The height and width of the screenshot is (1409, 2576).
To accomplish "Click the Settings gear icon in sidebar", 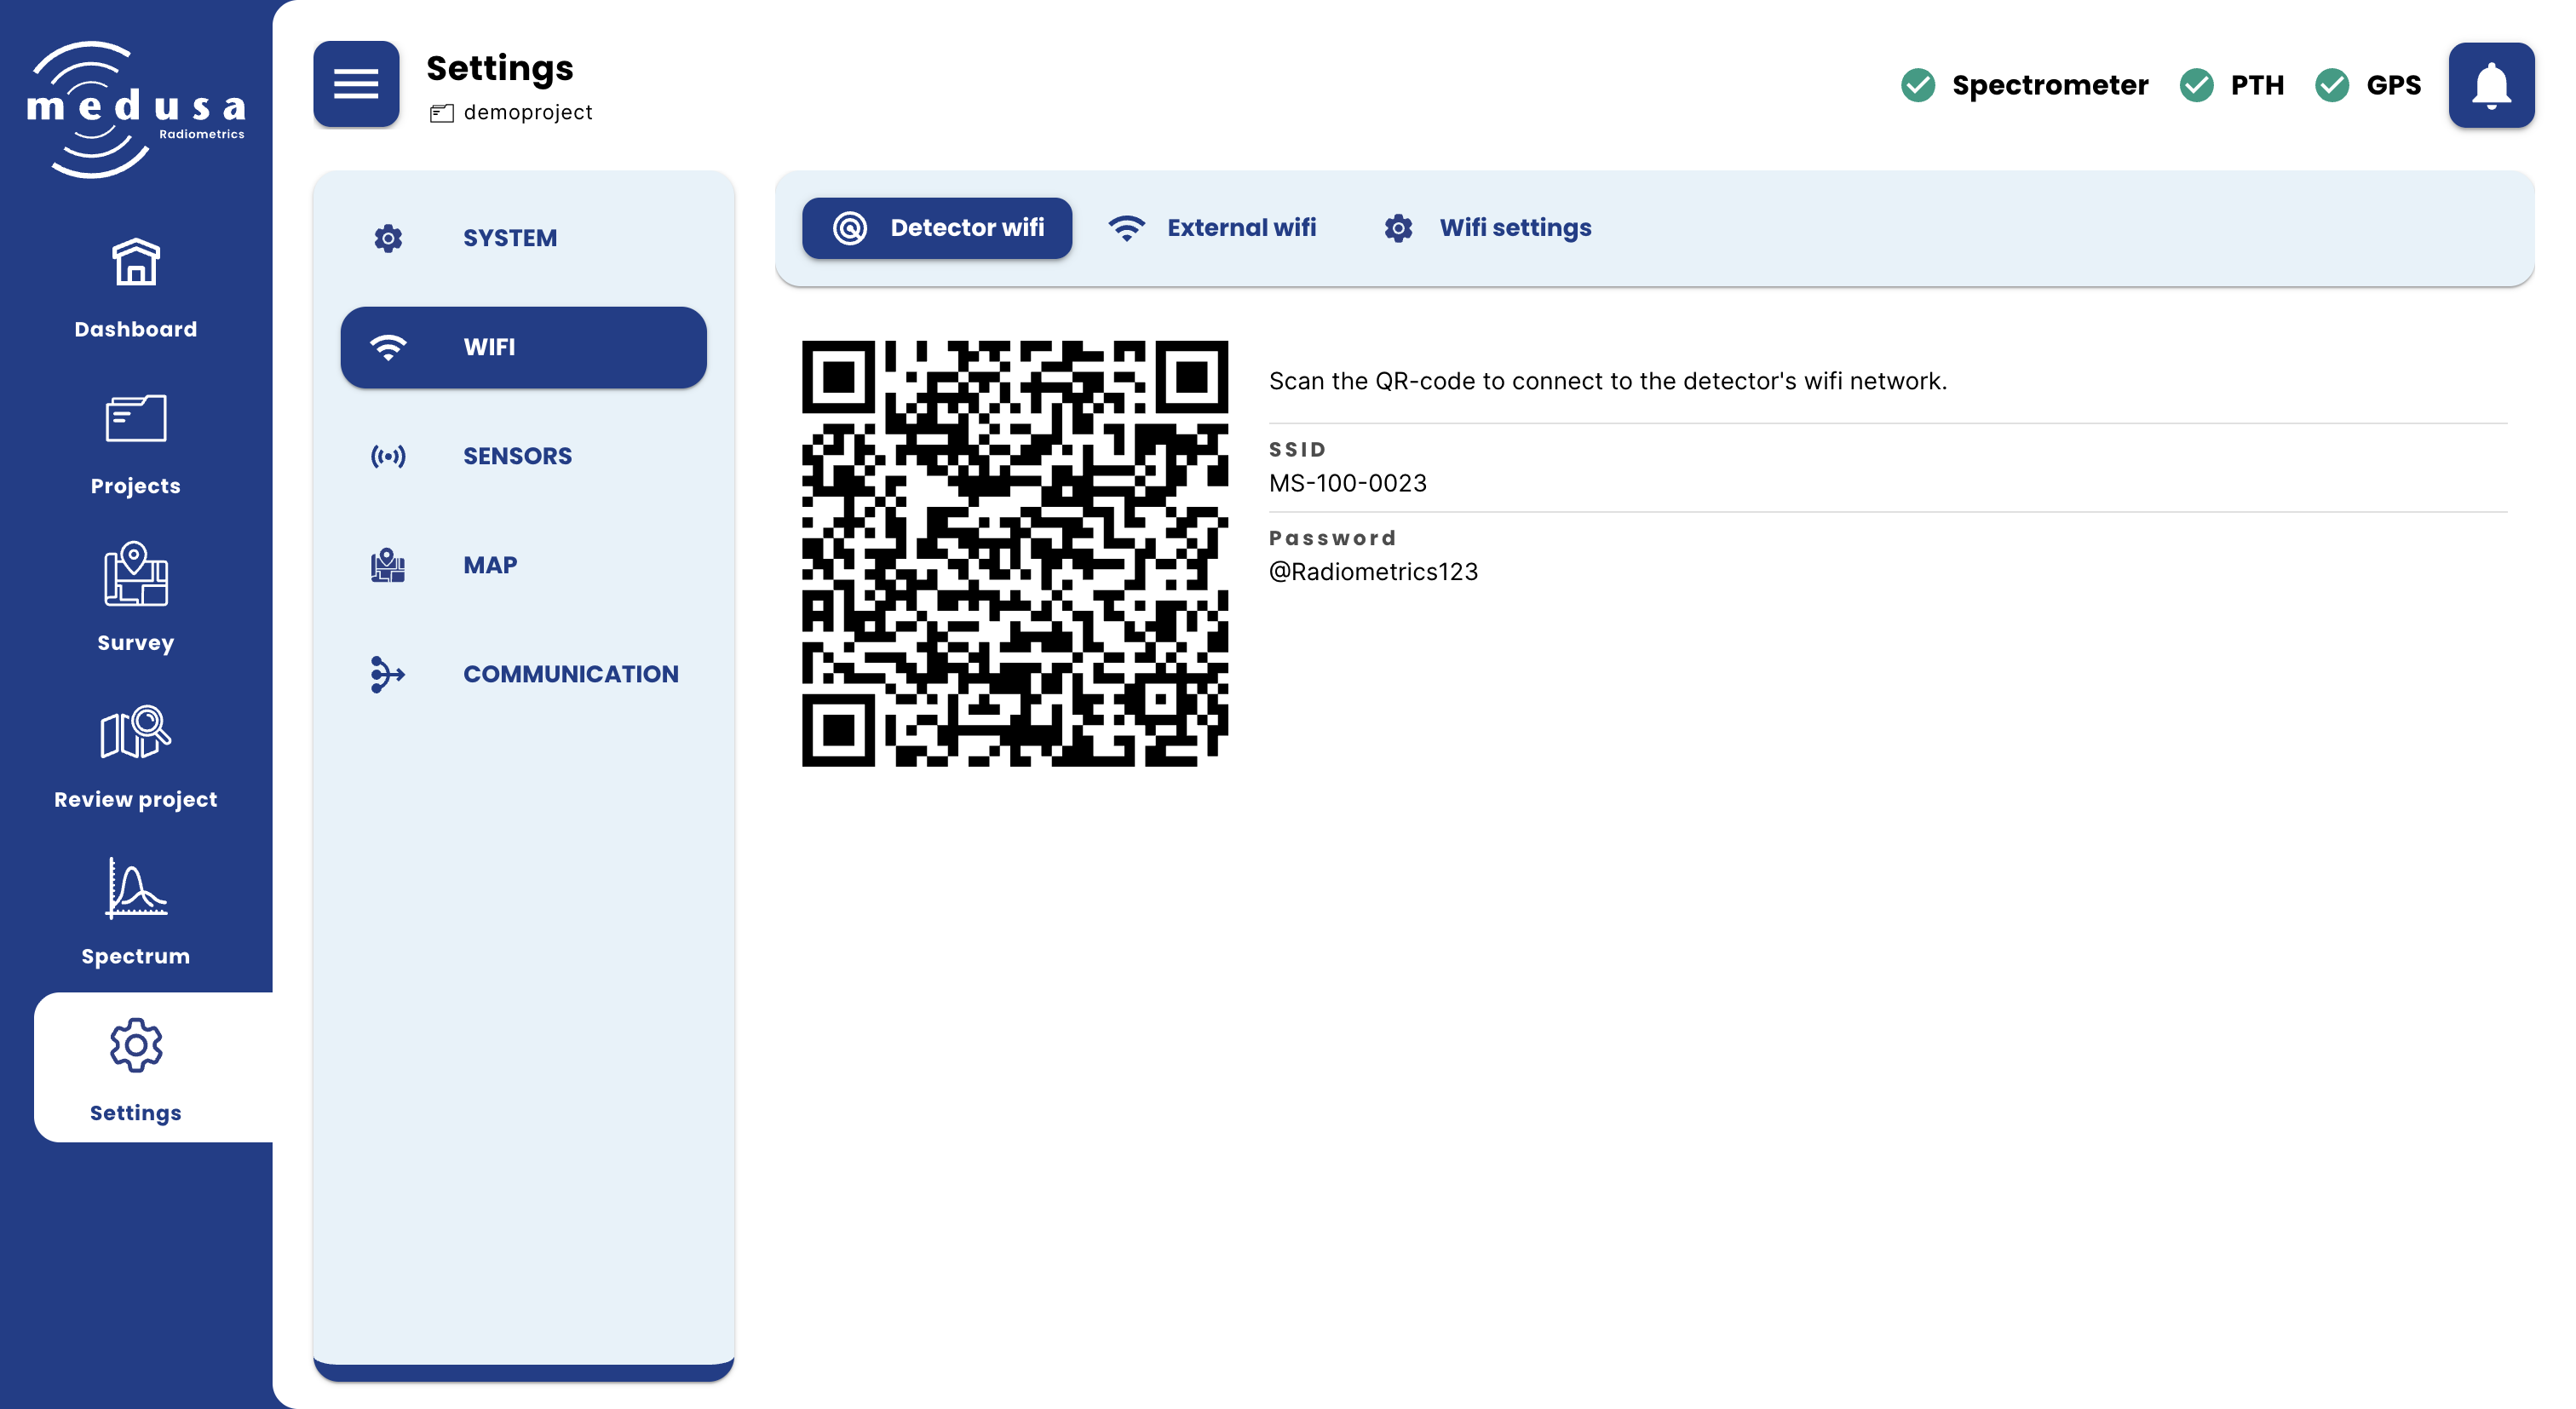I will [136, 1046].
